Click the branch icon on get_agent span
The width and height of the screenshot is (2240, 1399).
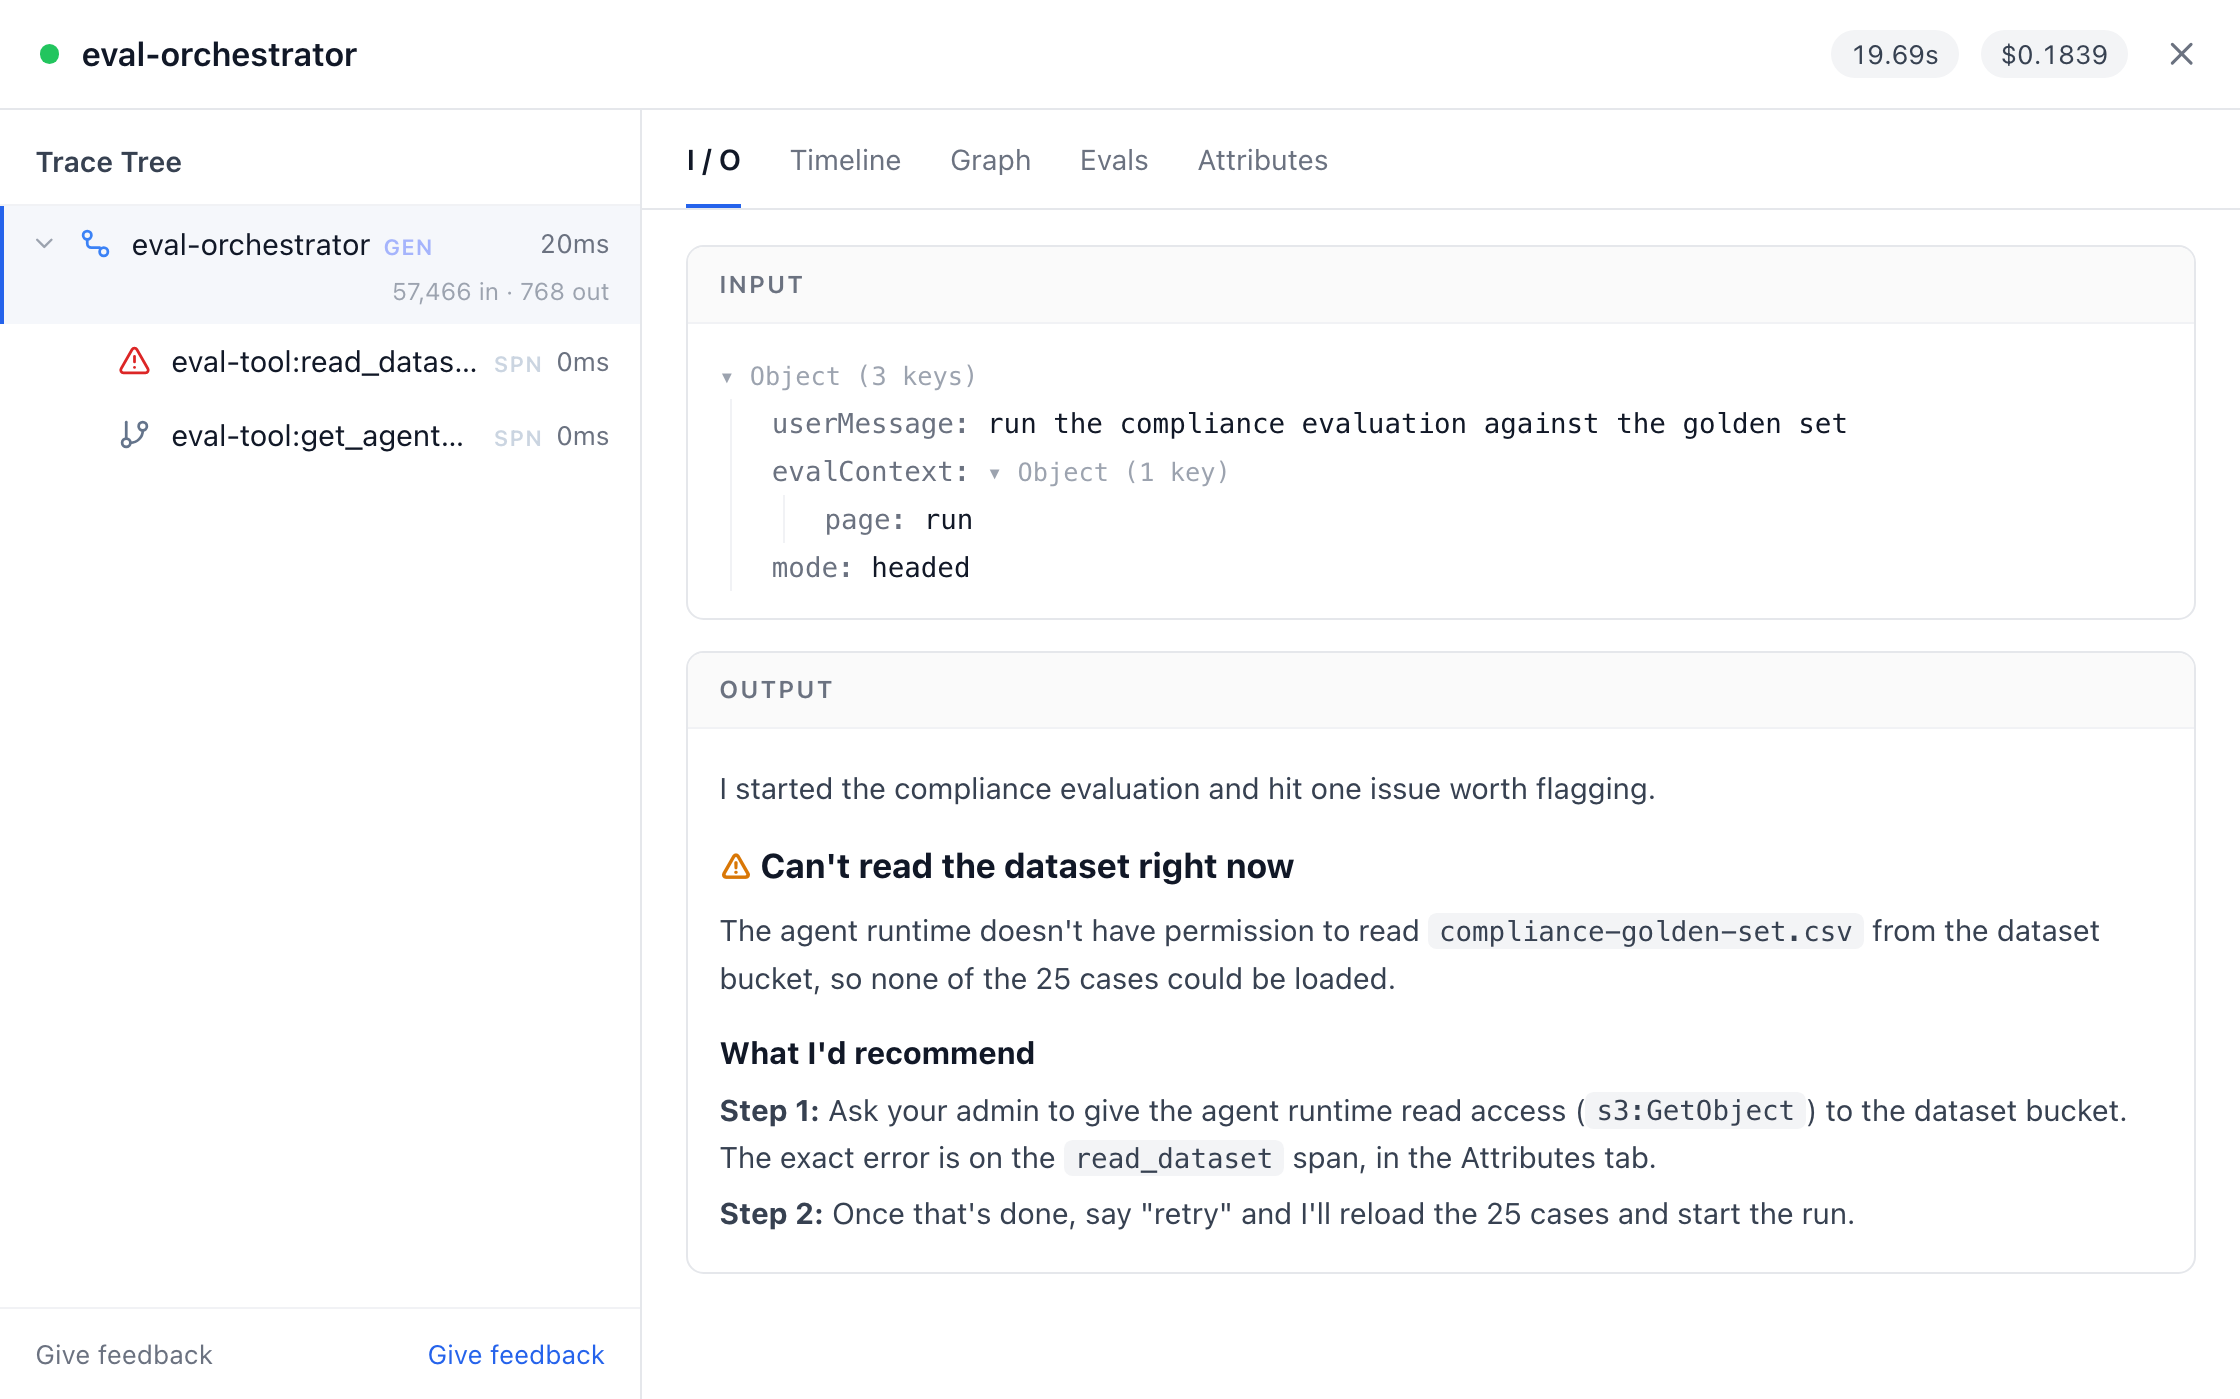[134, 435]
